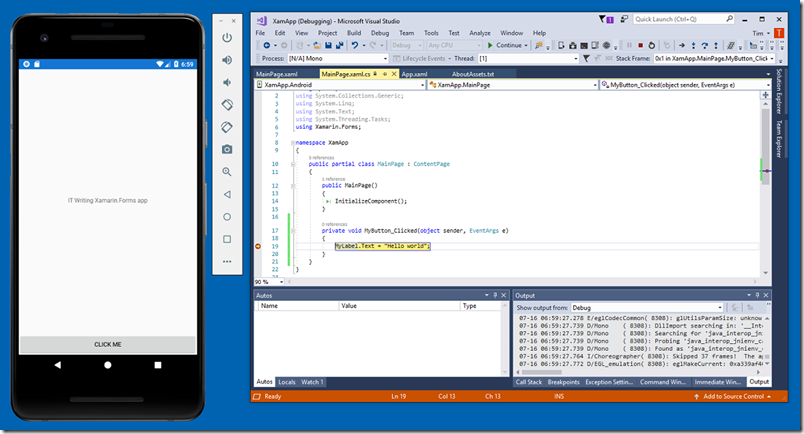Toggle pin on MainPage.xaml.cs tab
The height and width of the screenshot is (434, 804).
[385, 74]
